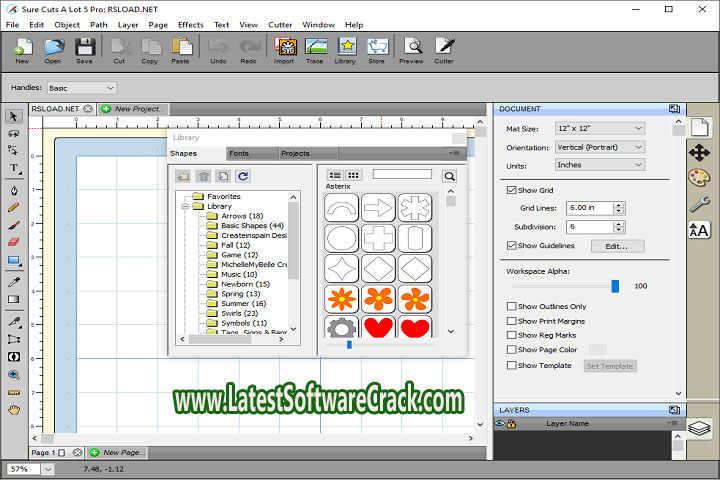
Task: Switch to the Projects tab
Action: (x=308, y=153)
